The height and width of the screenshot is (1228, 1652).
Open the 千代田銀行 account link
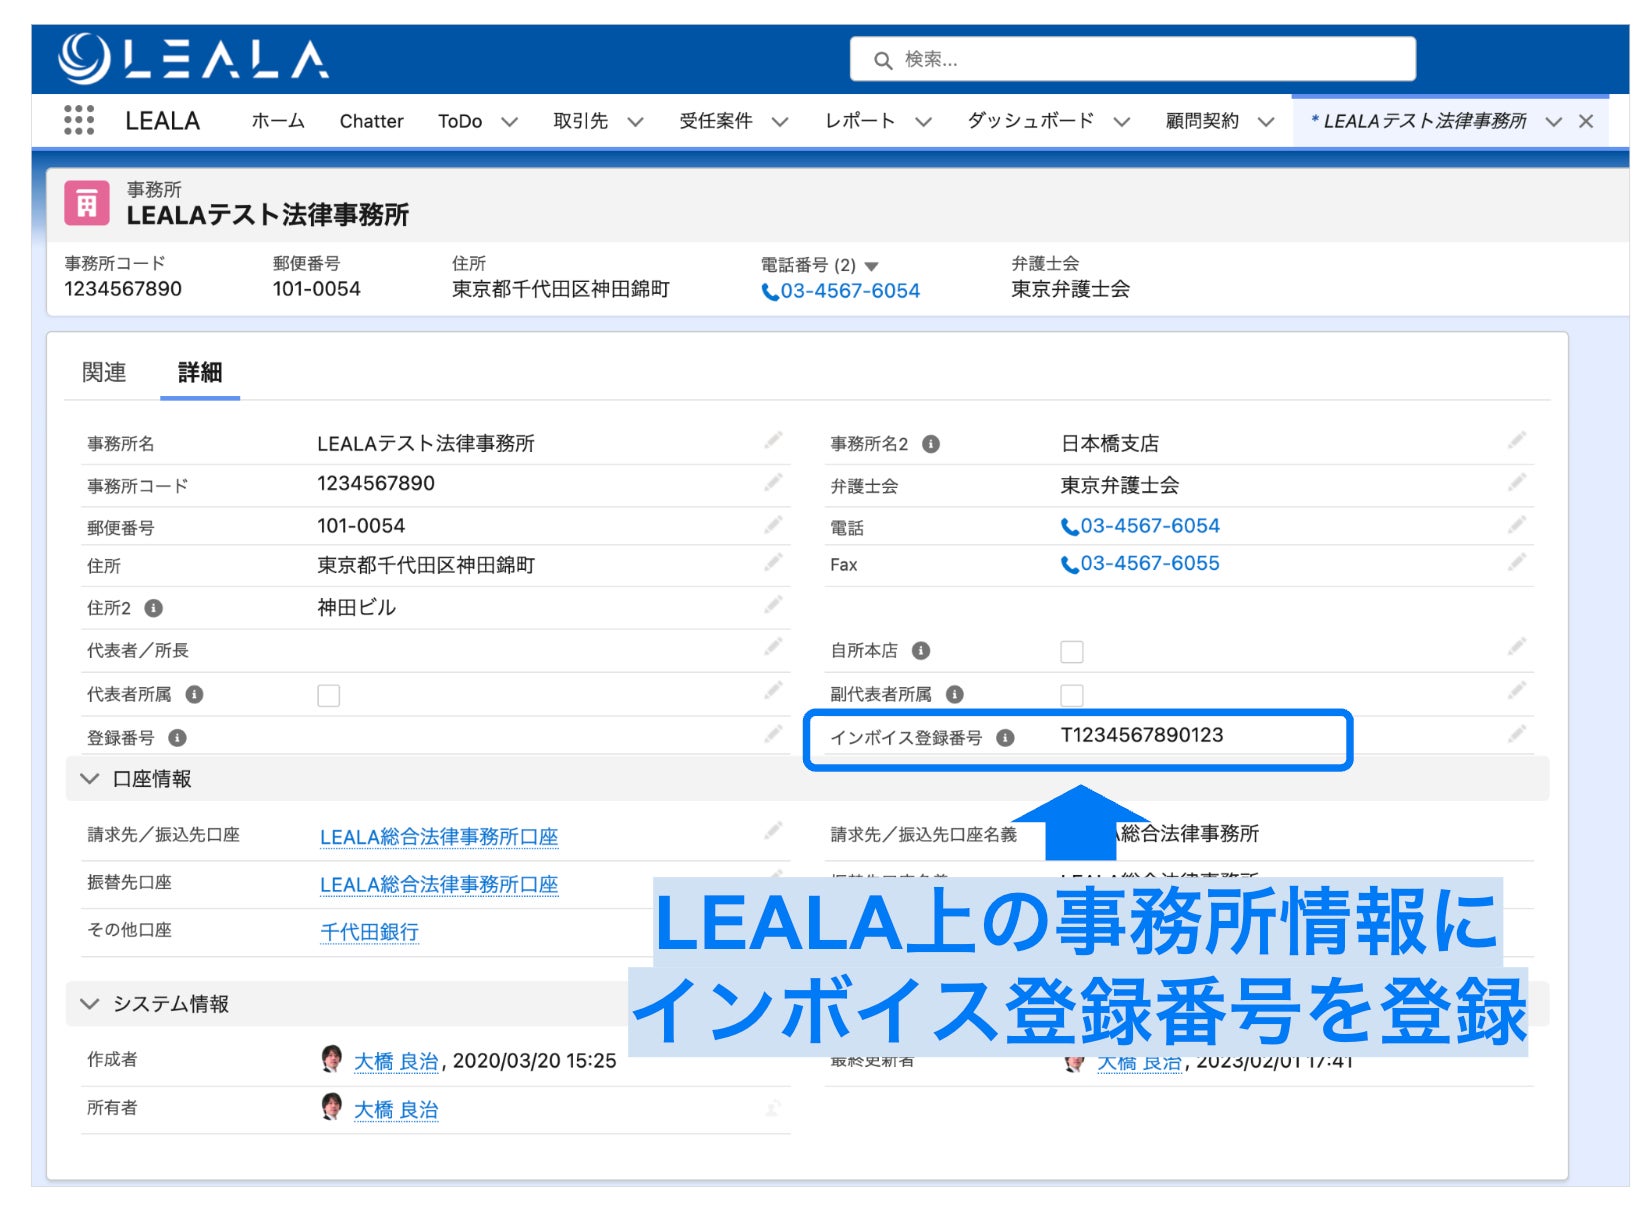pos(369,932)
